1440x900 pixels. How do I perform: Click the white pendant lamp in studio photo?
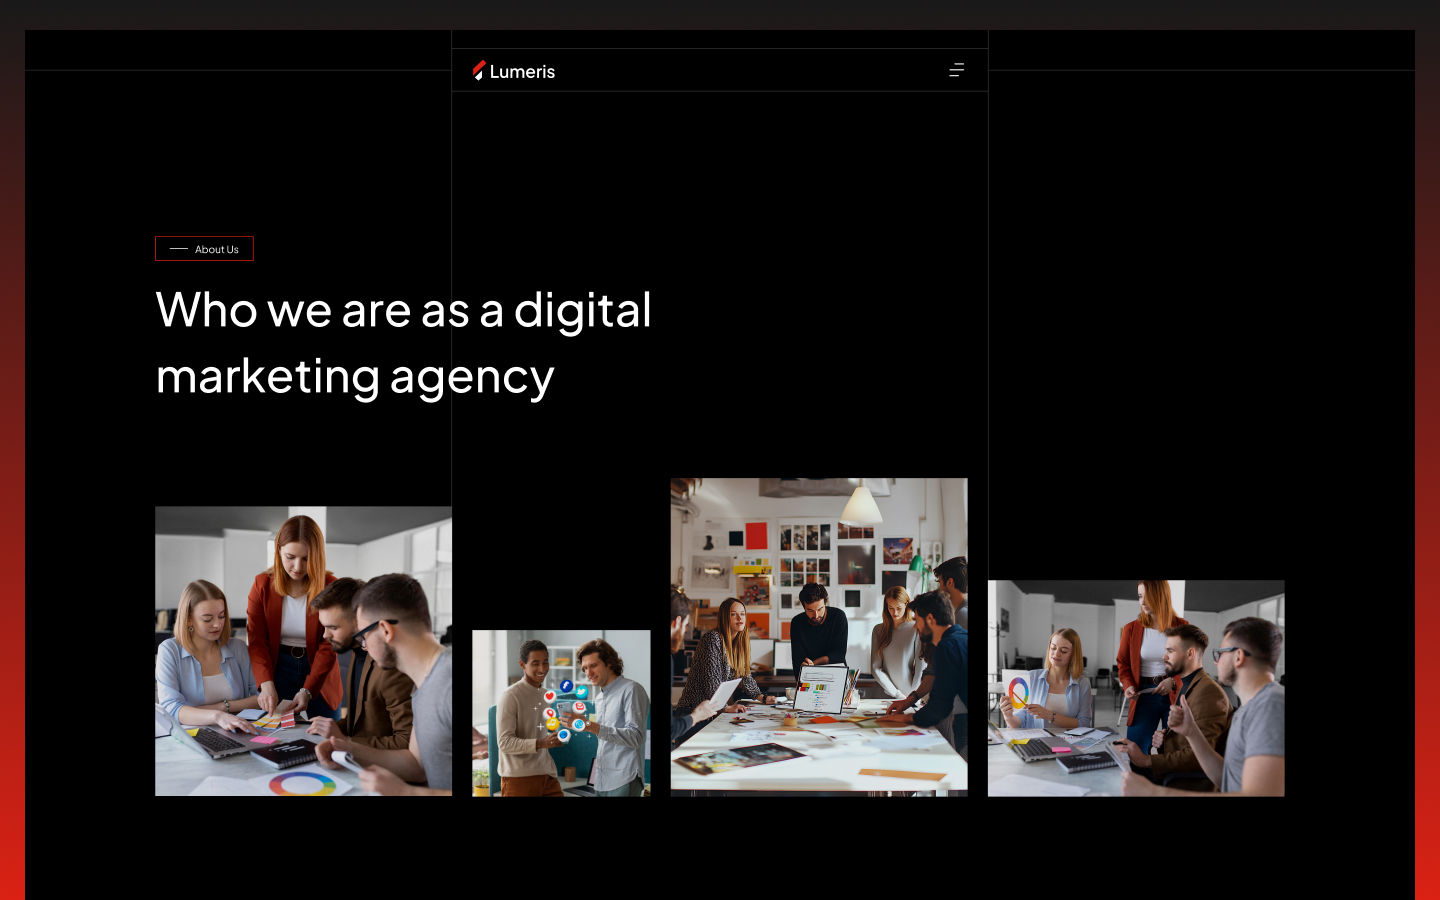860,505
